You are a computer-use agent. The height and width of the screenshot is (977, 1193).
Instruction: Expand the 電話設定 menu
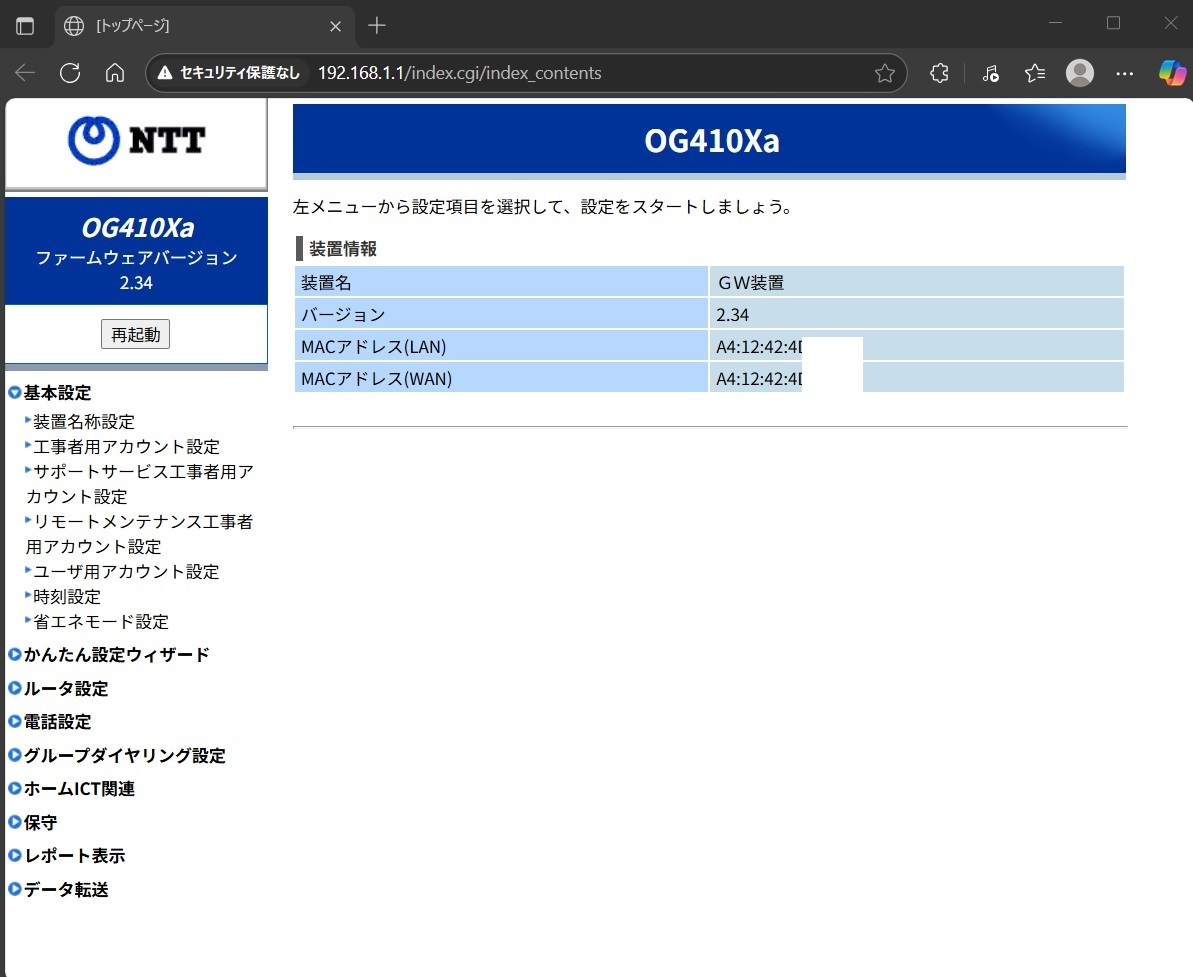49,721
